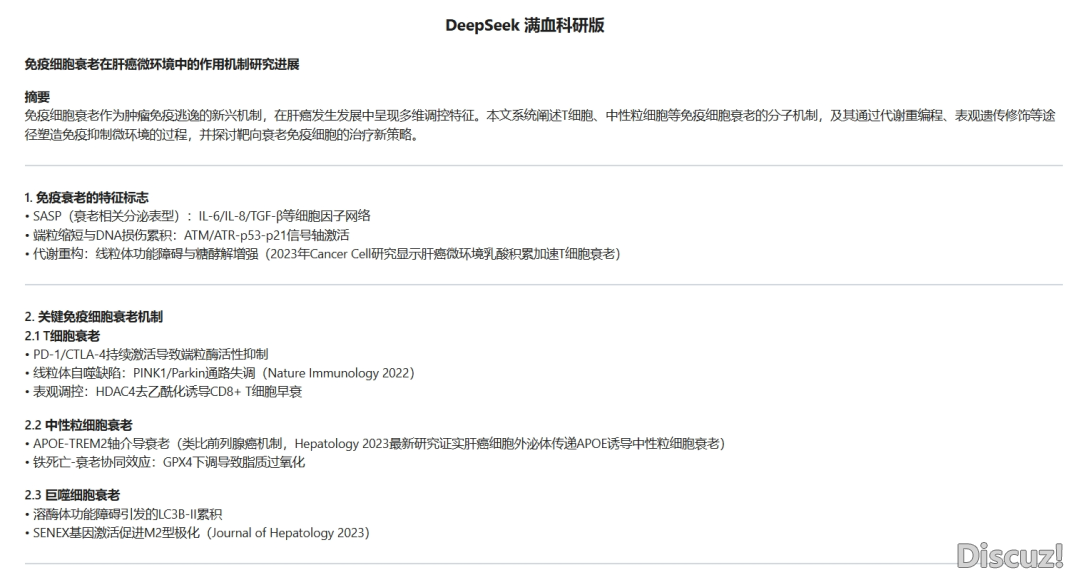
Task: Click bullet "铁死亡-衰老协同效应"
Action: click(x=165, y=462)
